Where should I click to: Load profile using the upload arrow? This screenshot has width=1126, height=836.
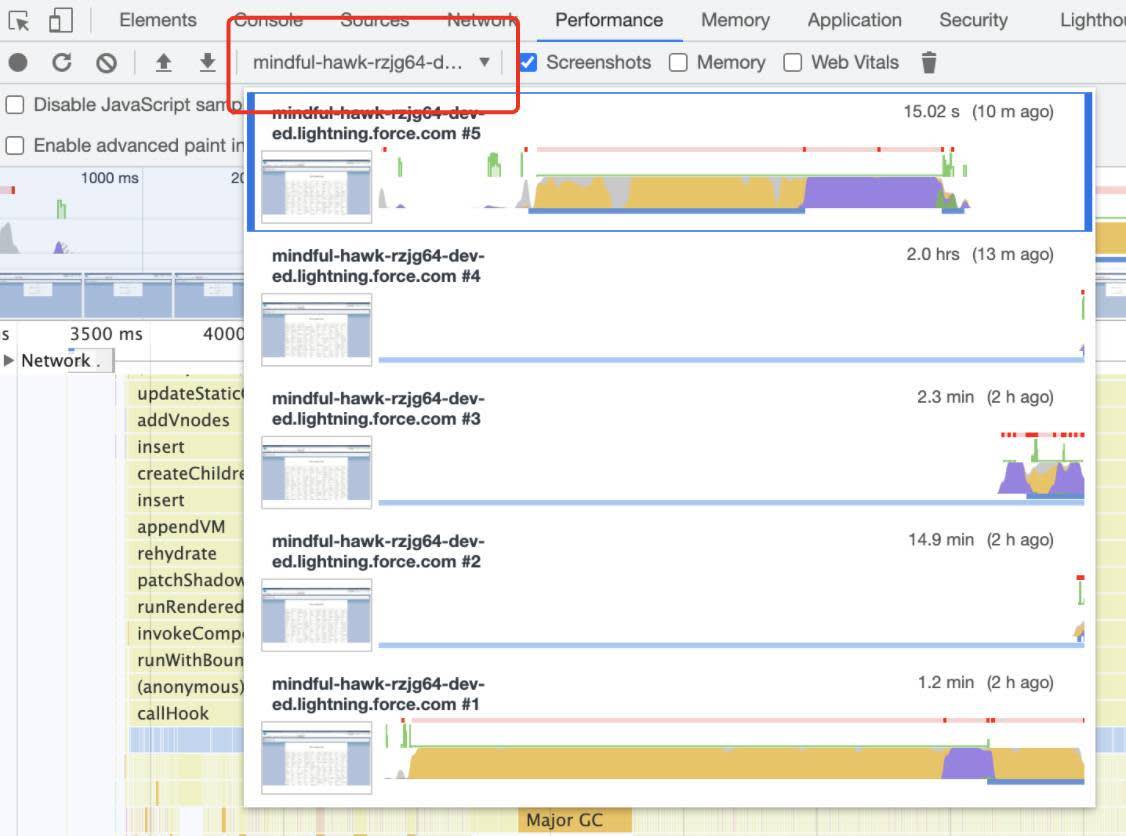164,63
